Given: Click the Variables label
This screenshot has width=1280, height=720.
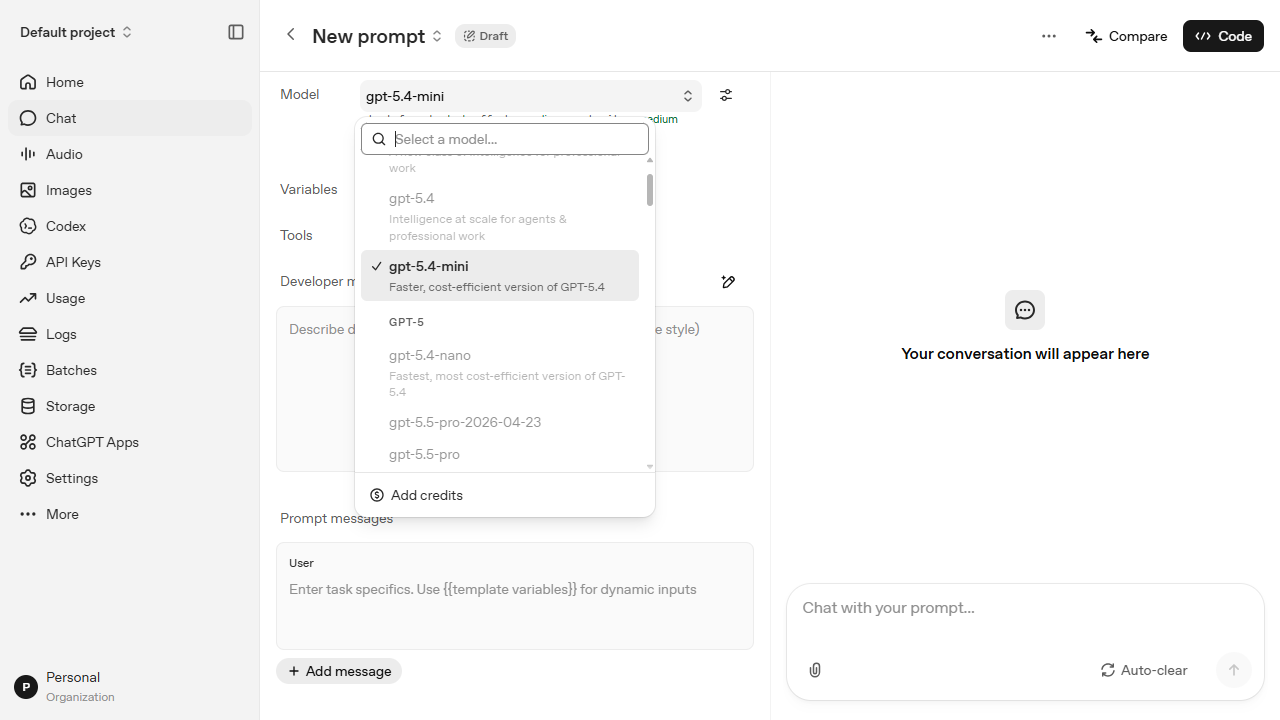Looking at the screenshot, I should (309, 189).
